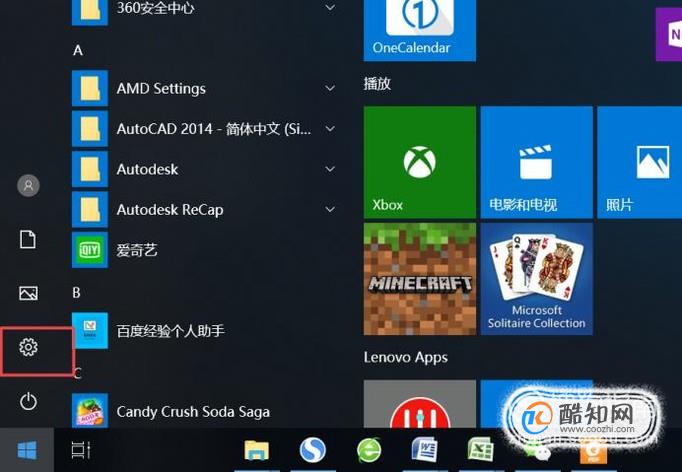This screenshot has width=682, height=472.
Task: Click the Autodesk ReCap folder icon
Action: pyautogui.click(x=90, y=210)
